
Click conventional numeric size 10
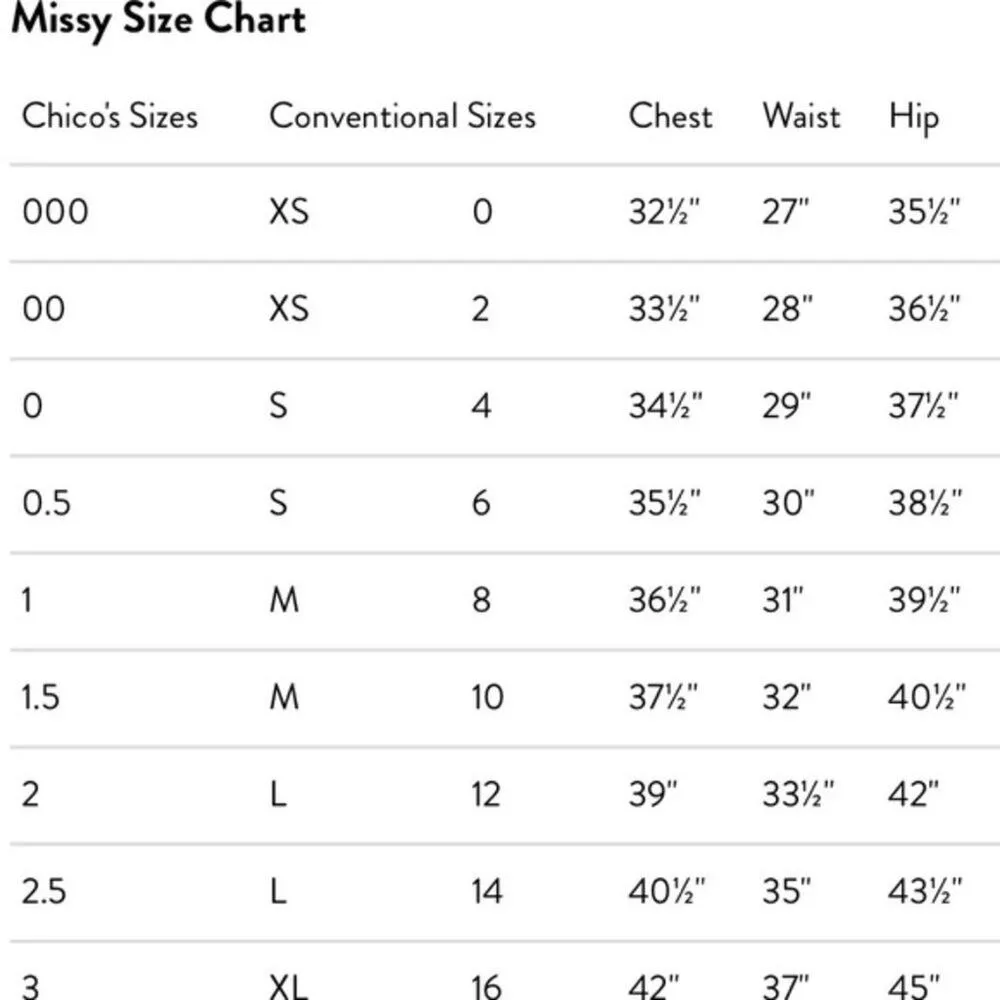[x=487, y=696]
